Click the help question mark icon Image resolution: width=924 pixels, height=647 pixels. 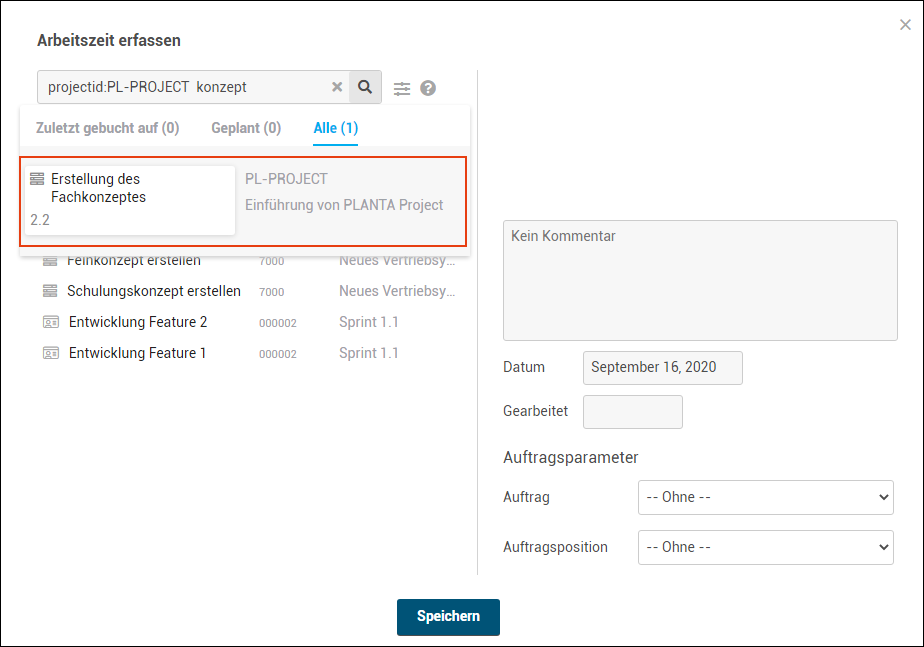coord(428,88)
